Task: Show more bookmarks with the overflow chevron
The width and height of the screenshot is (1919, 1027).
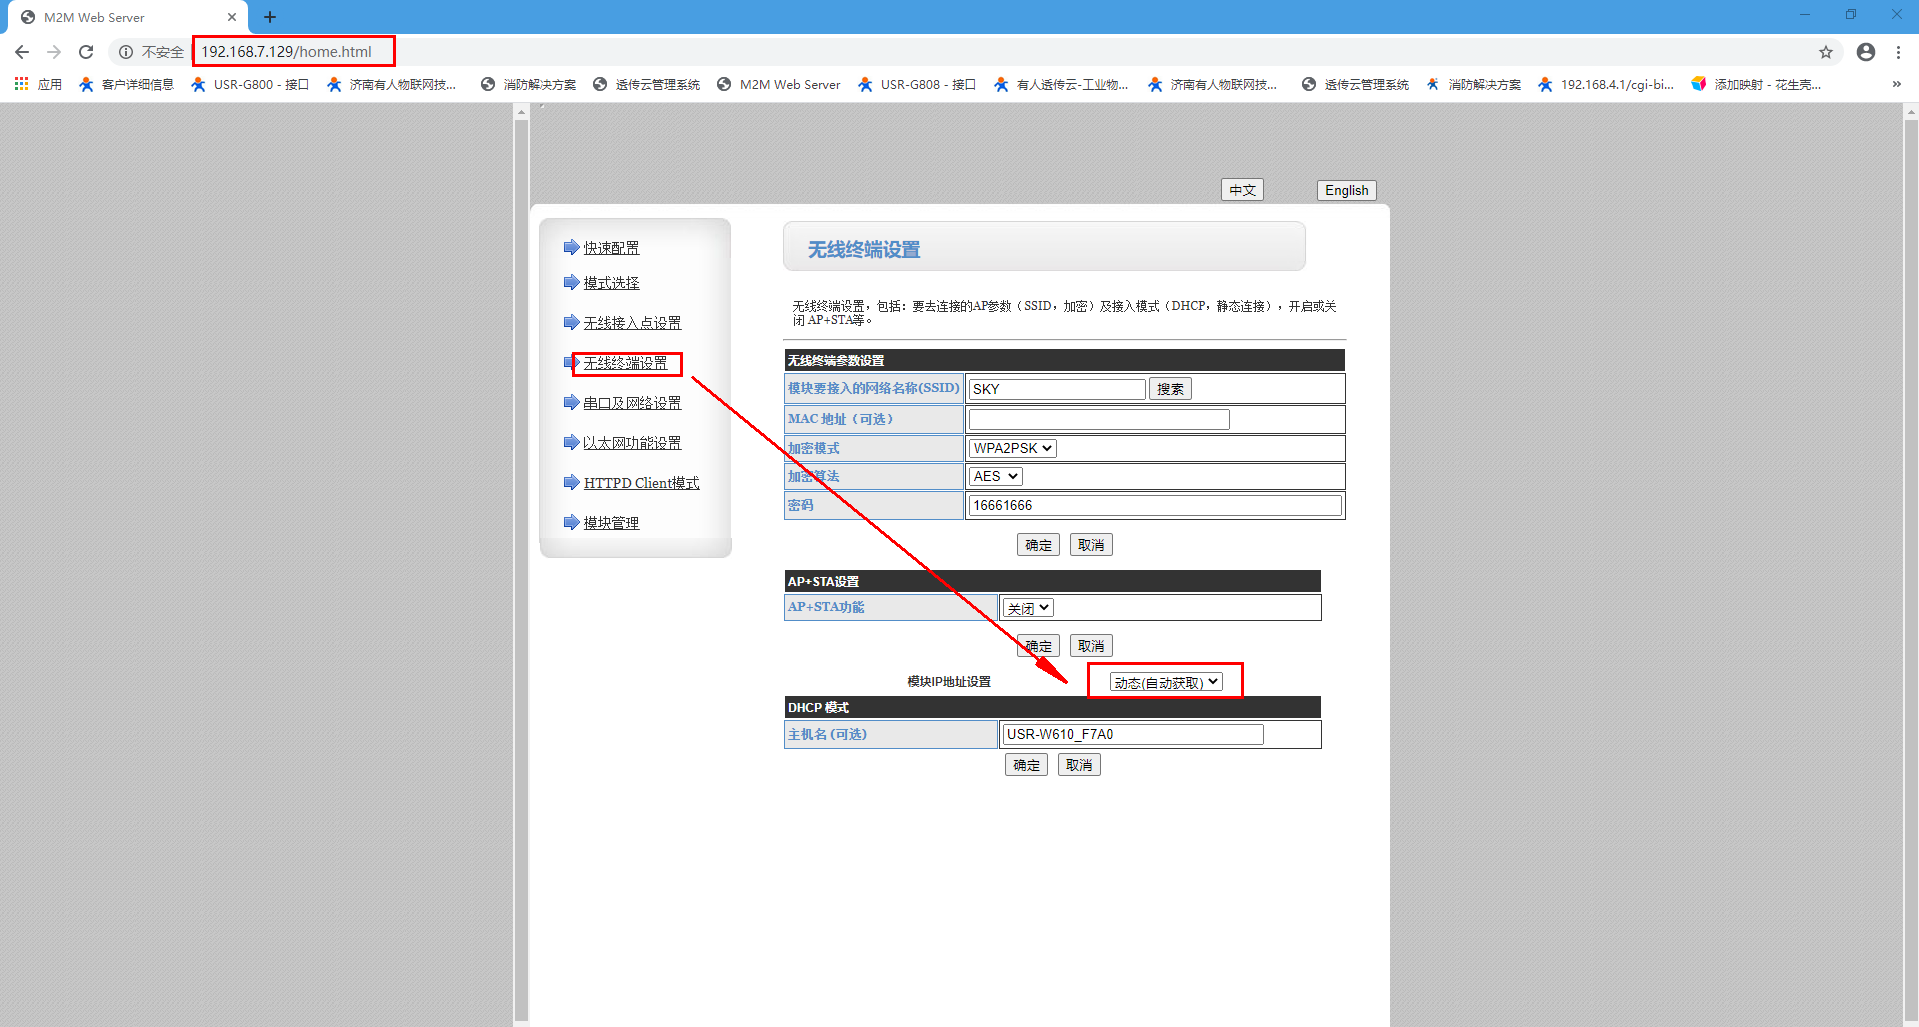Action: point(1896,84)
